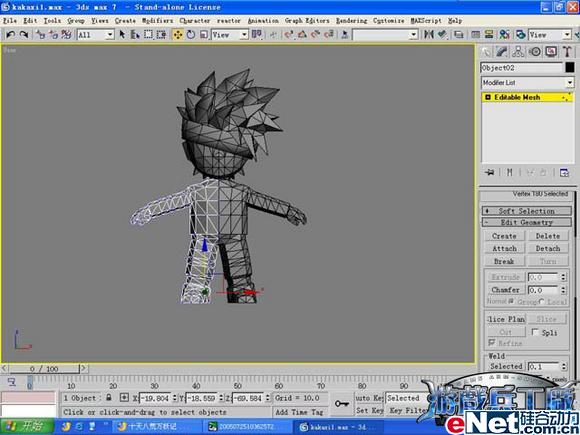Click the Attach button
The width and height of the screenshot is (580, 435).
pyautogui.click(x=504, y=249)
